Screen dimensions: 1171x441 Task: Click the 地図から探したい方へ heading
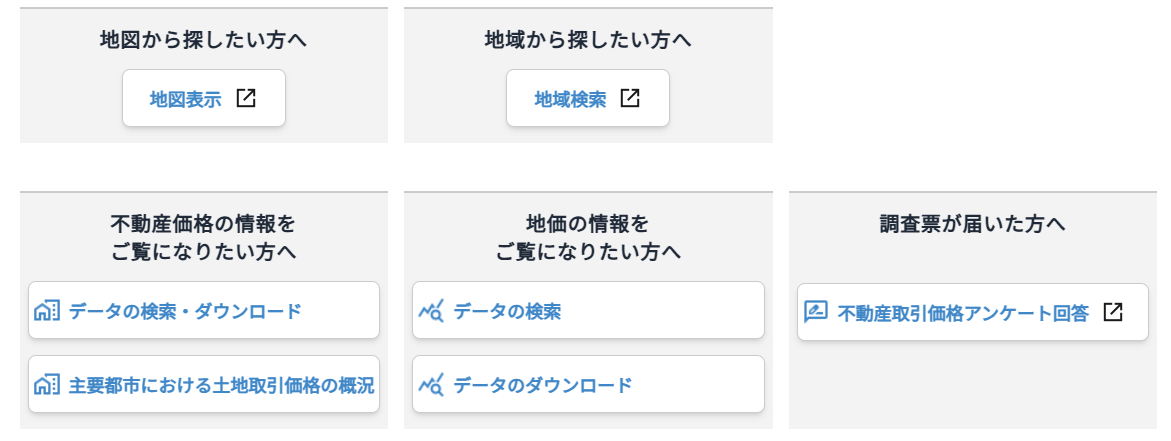click(203, 40)
